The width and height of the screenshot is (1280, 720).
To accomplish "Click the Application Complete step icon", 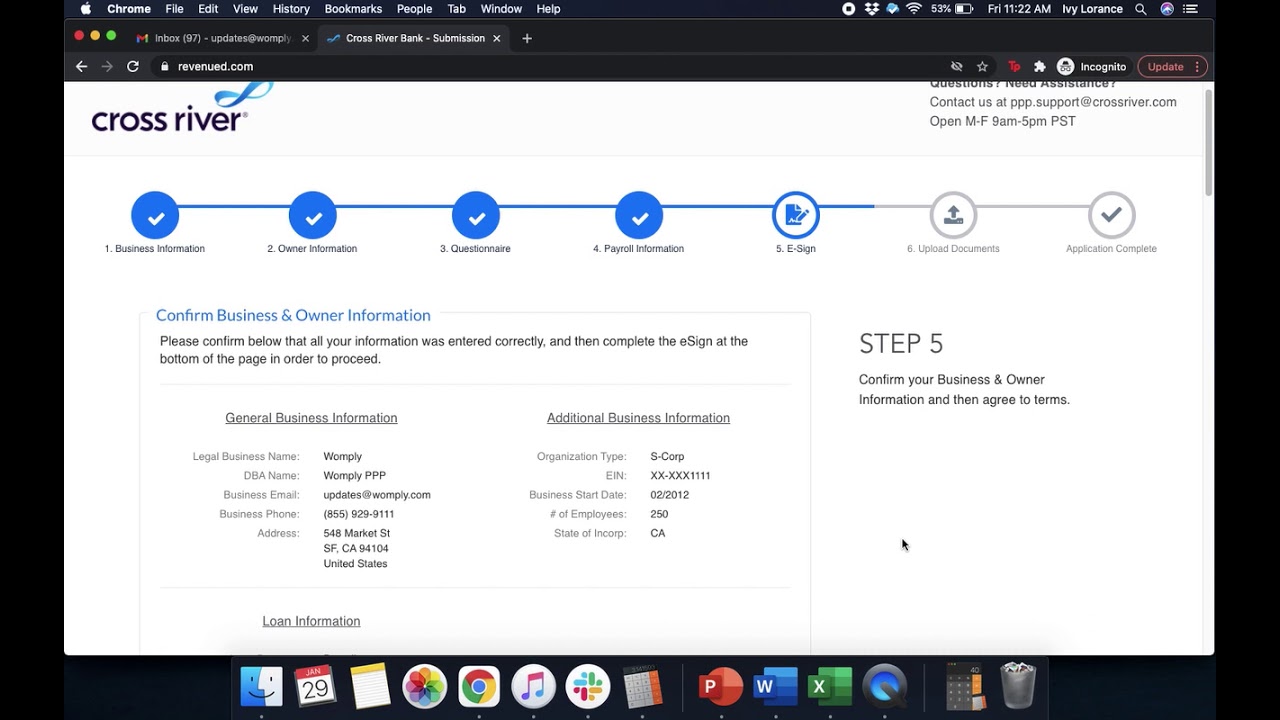I will point(1111,215).
